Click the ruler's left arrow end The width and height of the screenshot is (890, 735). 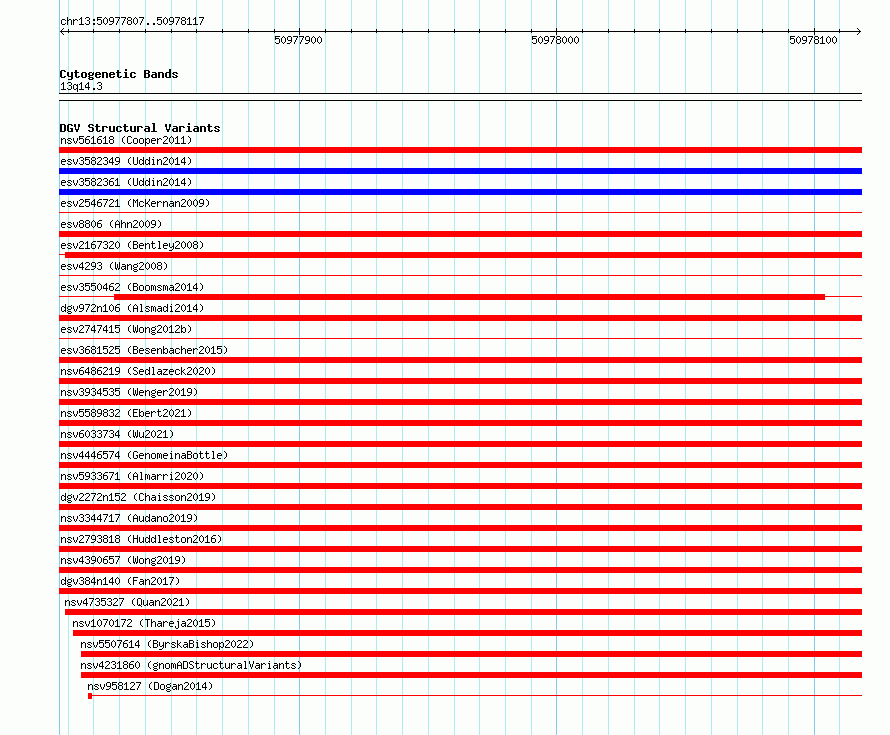point(62,31)
